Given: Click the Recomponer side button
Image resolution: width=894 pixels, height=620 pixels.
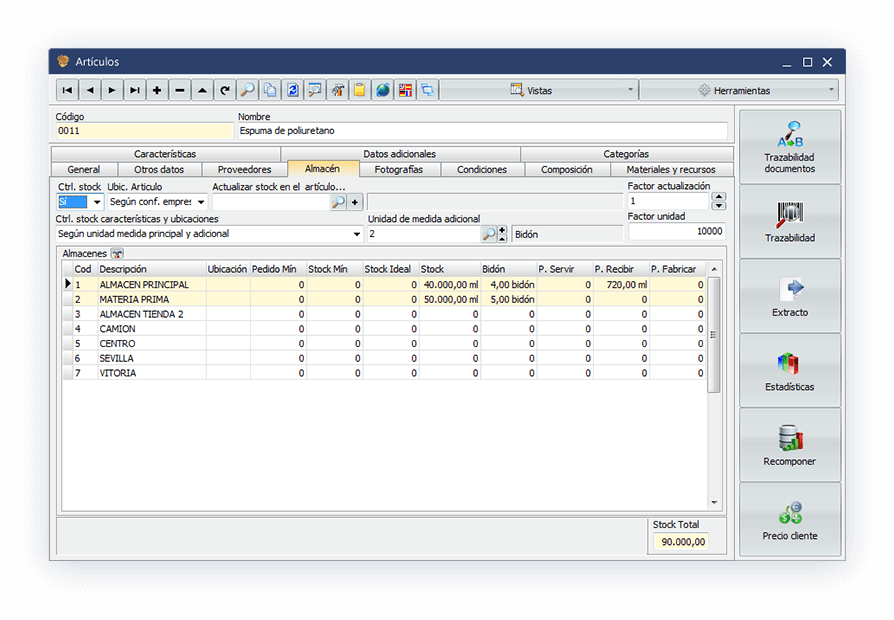Looking at the screenshot, I should [789, 445].
